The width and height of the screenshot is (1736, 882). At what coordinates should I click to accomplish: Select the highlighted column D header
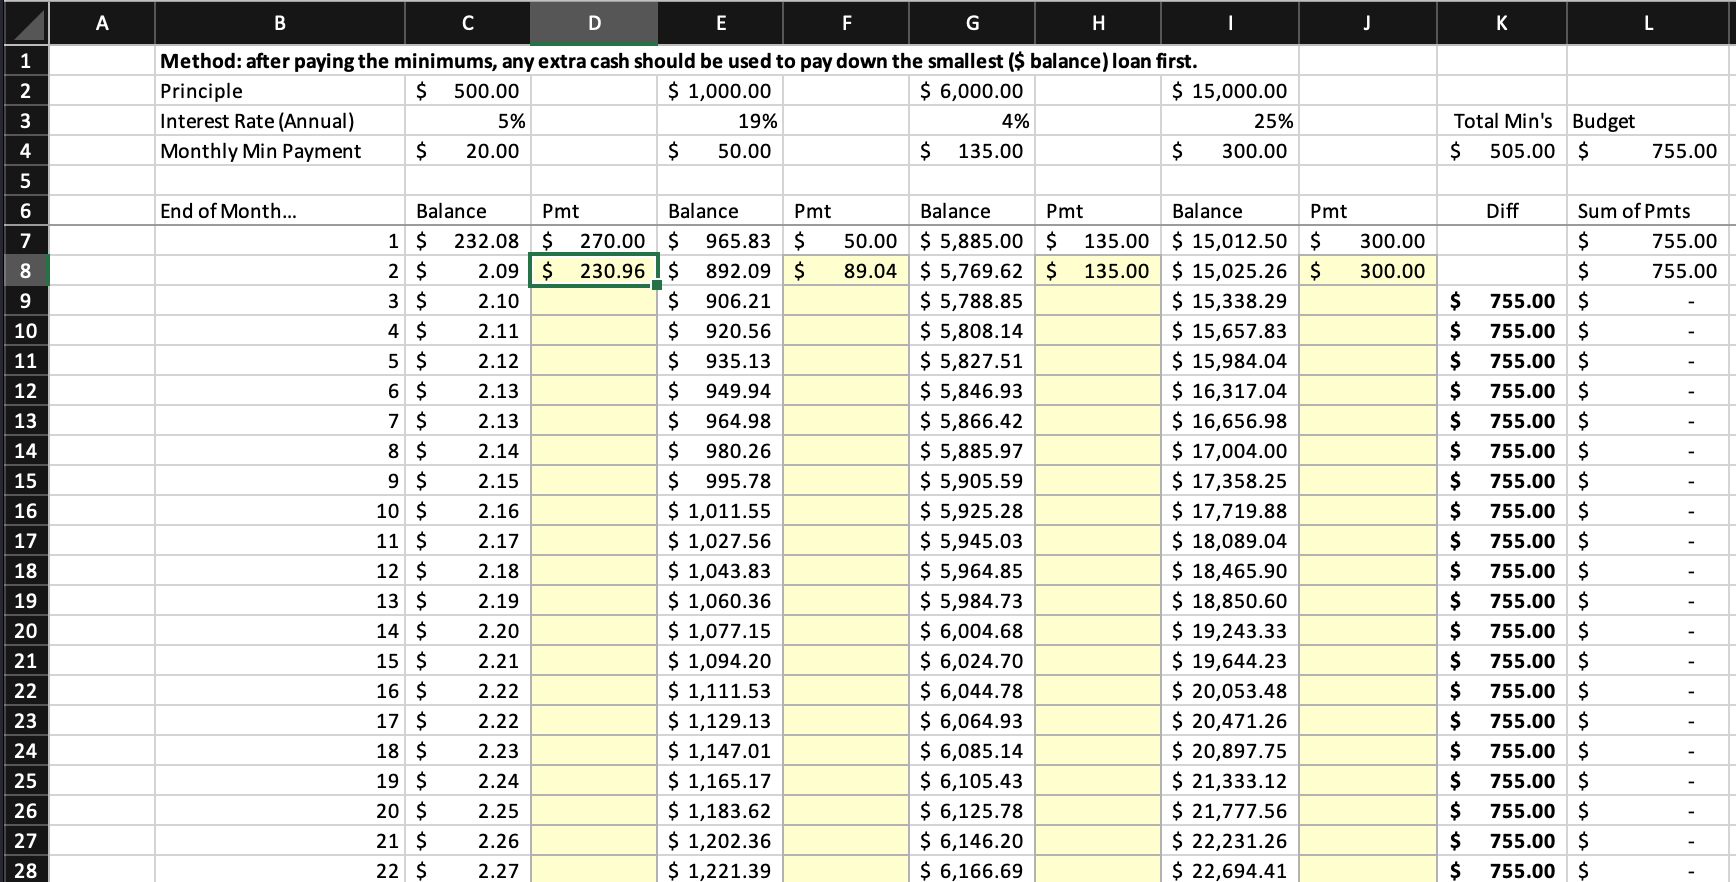(594, 23)
